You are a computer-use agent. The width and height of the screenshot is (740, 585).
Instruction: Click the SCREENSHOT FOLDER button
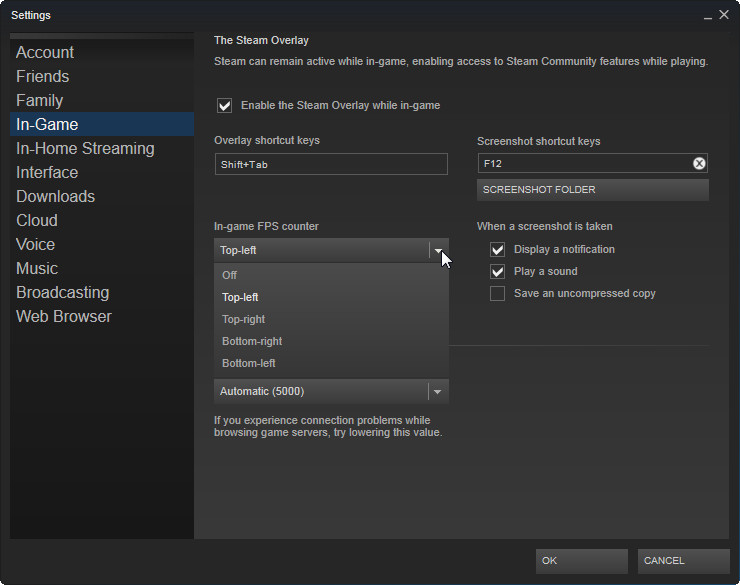click(x=593, y=190)
